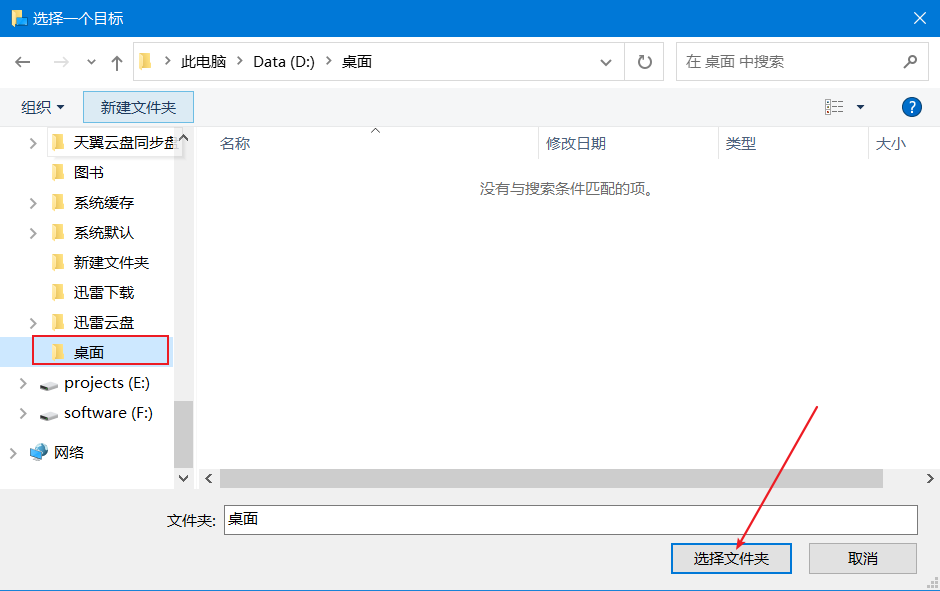
Task: Click horizontal scrollbar right arrow
Action: coord(930,478)
